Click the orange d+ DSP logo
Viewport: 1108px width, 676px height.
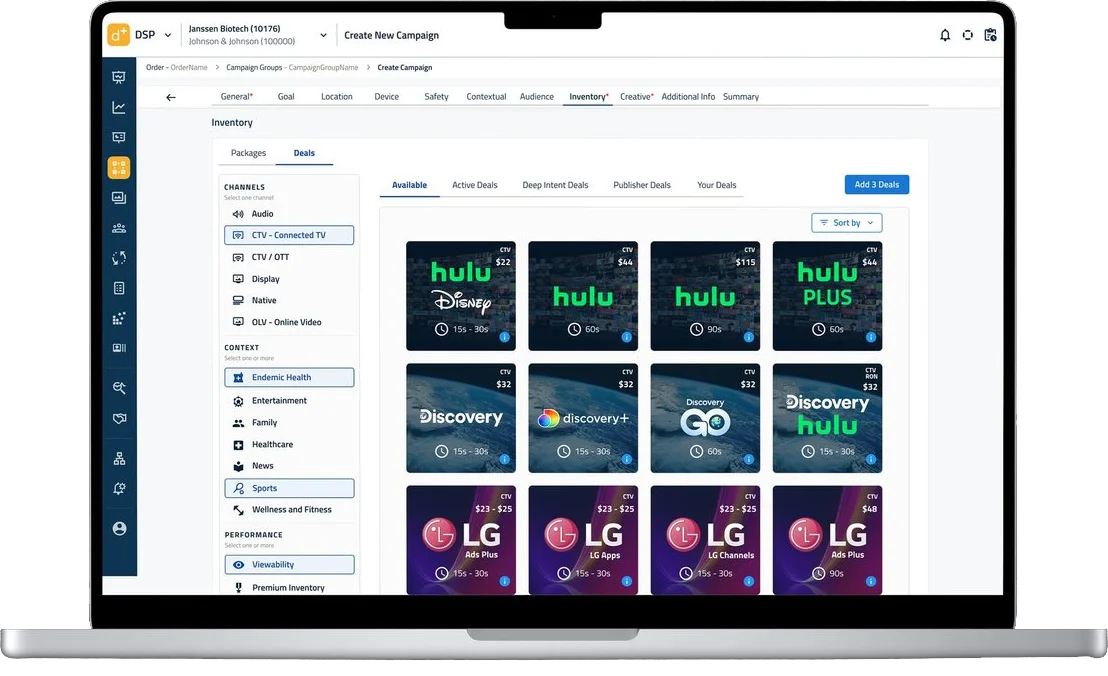click(x=118, y=35)
